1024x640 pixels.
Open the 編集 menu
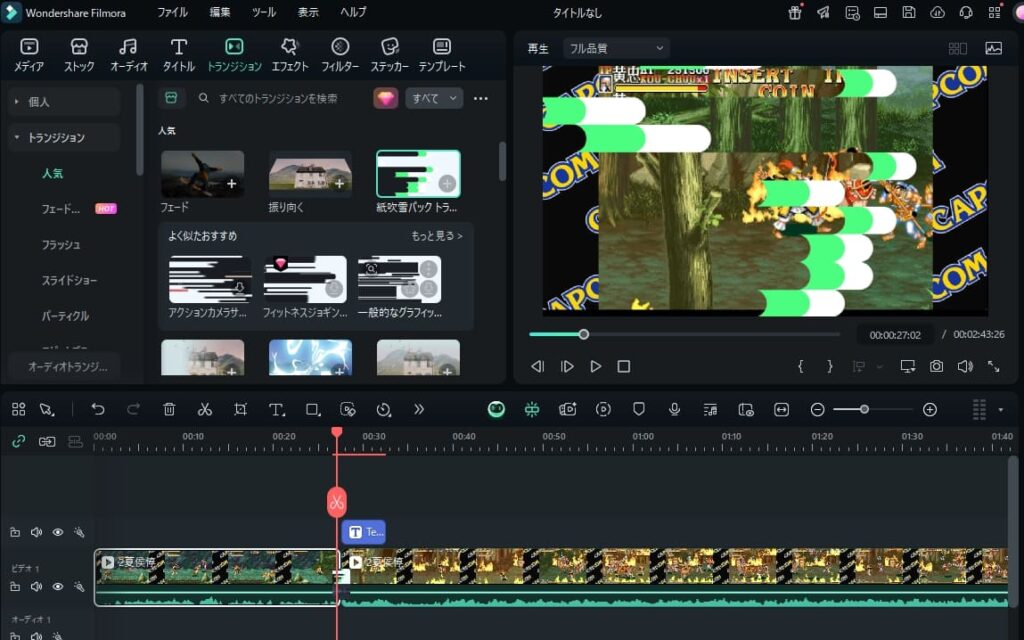click(220, 12)
